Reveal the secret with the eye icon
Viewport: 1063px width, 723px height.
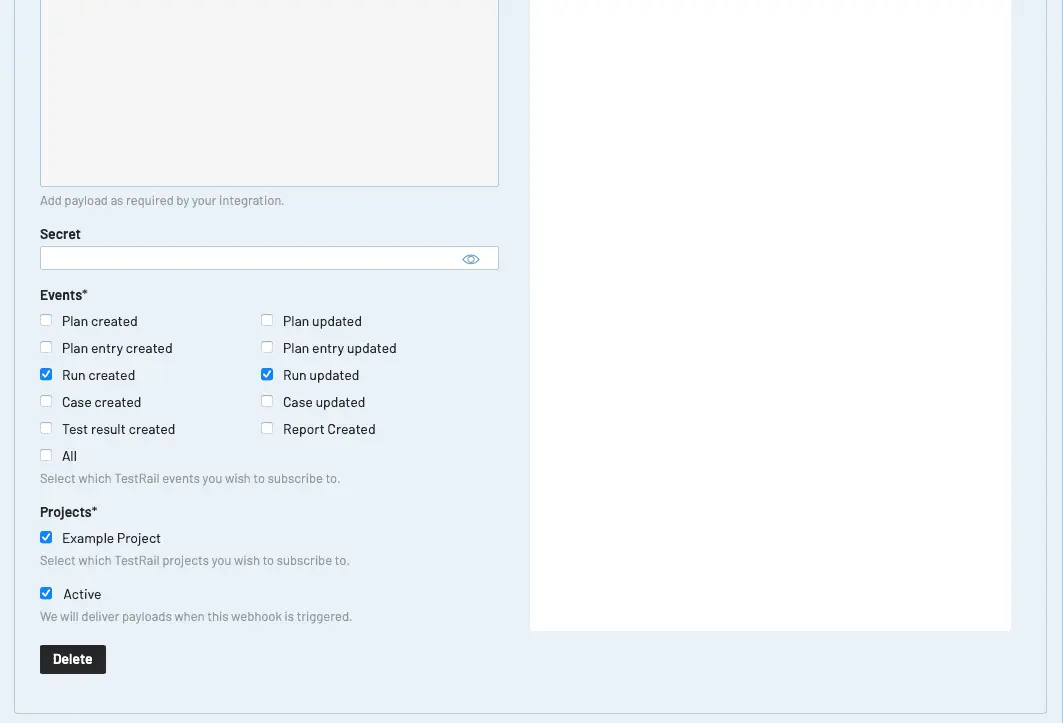(470, 259)
